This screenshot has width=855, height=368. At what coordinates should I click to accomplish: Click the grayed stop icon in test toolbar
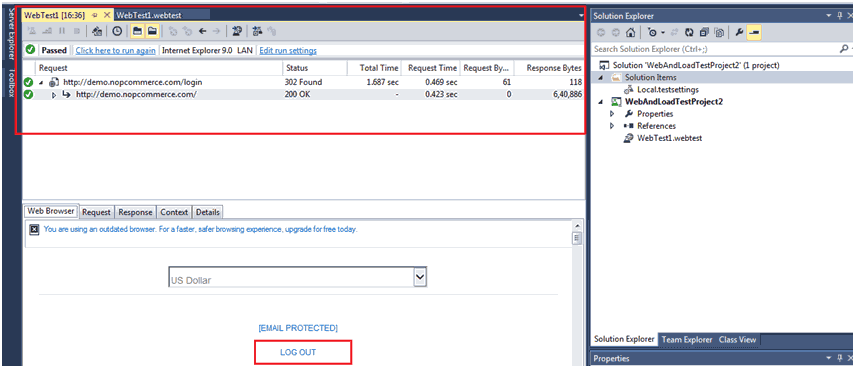77,31
